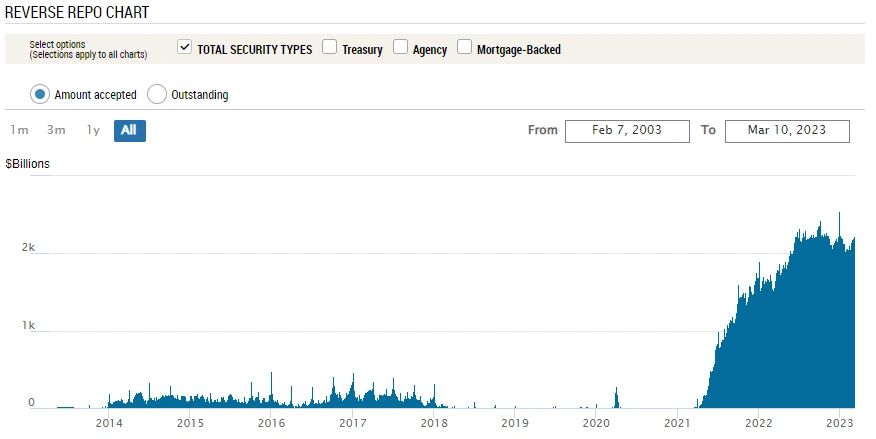876x439 pixels.
Task: Click the 2014 label on x-axis
Action: 108,424
